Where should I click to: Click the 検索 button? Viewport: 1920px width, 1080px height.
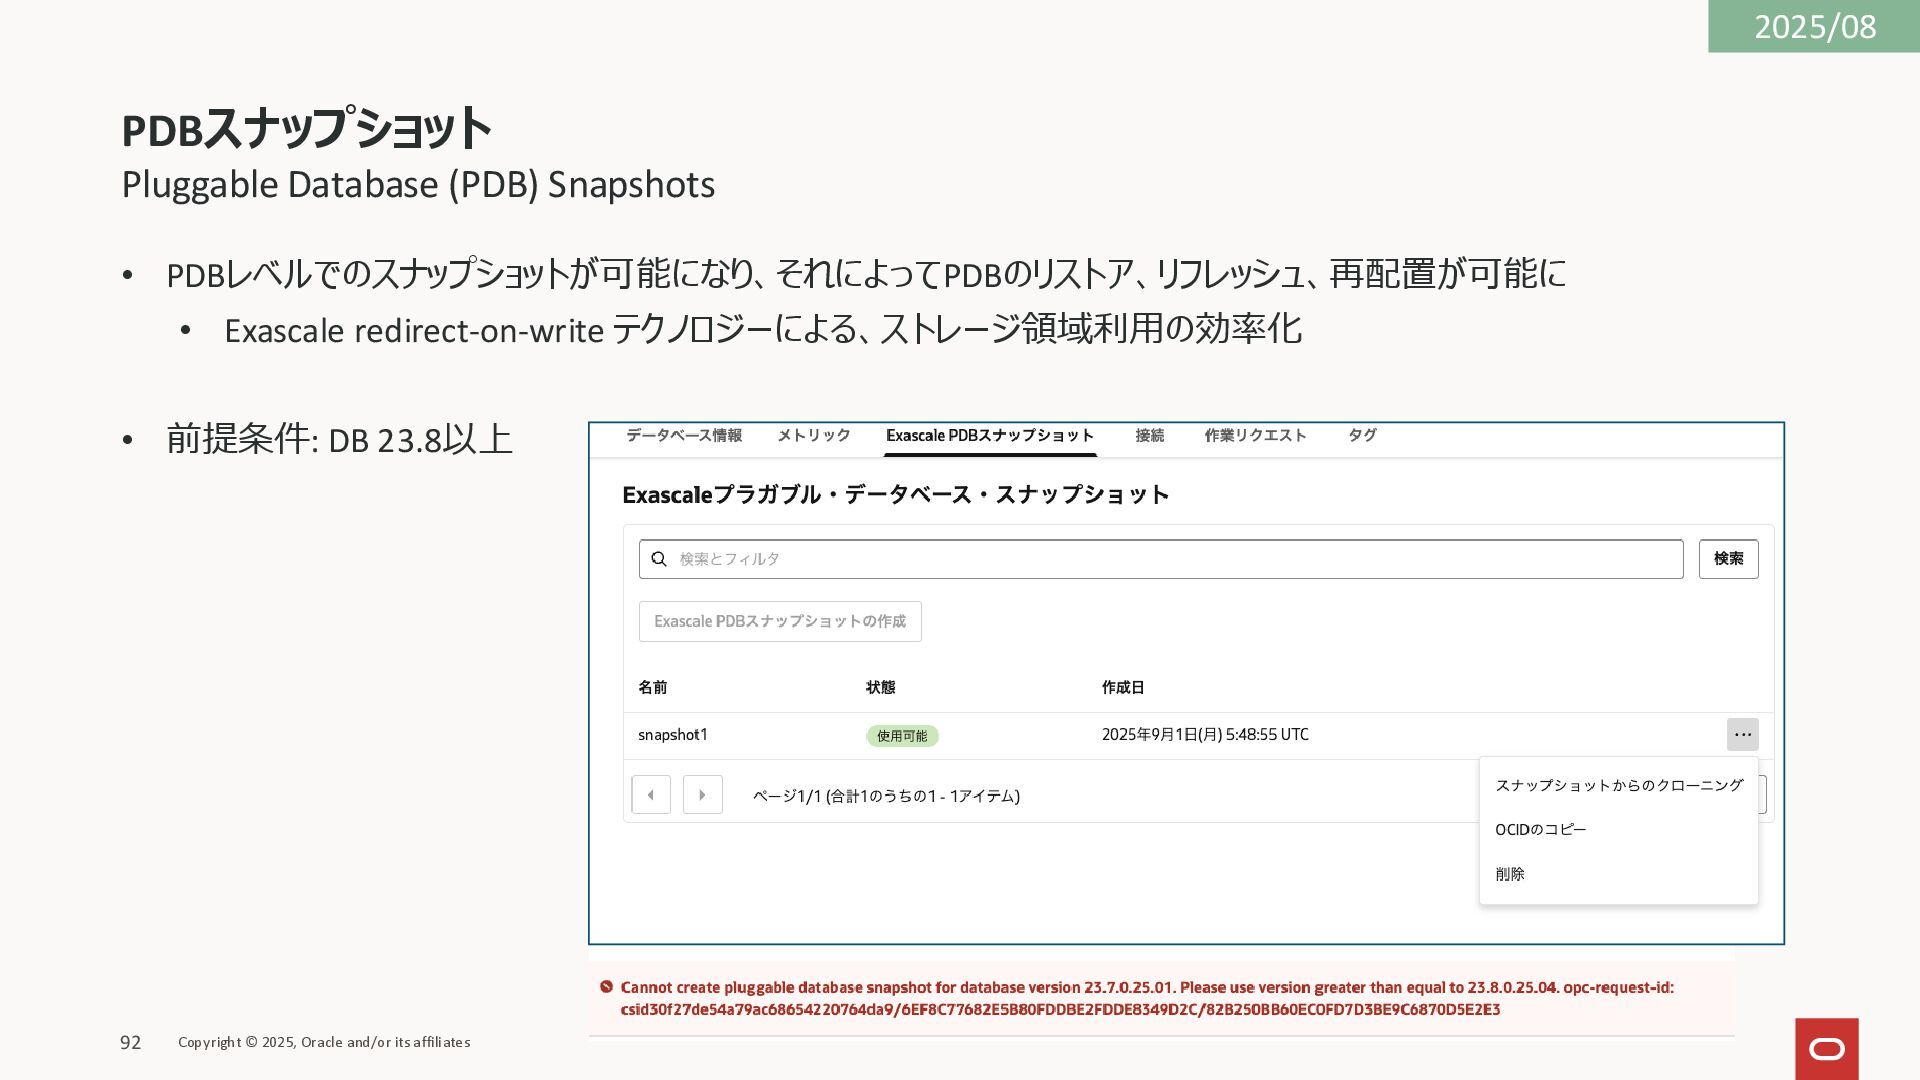tap(1729, 559)
